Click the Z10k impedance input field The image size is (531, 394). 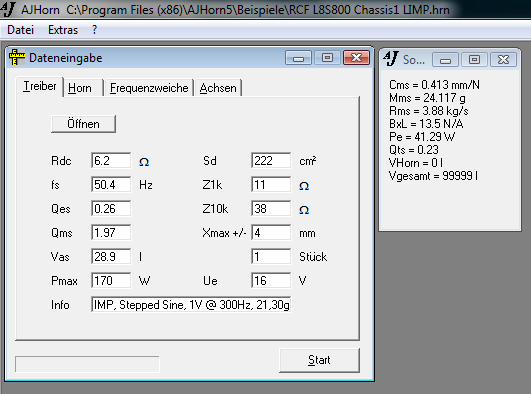[x=271, y=209]
